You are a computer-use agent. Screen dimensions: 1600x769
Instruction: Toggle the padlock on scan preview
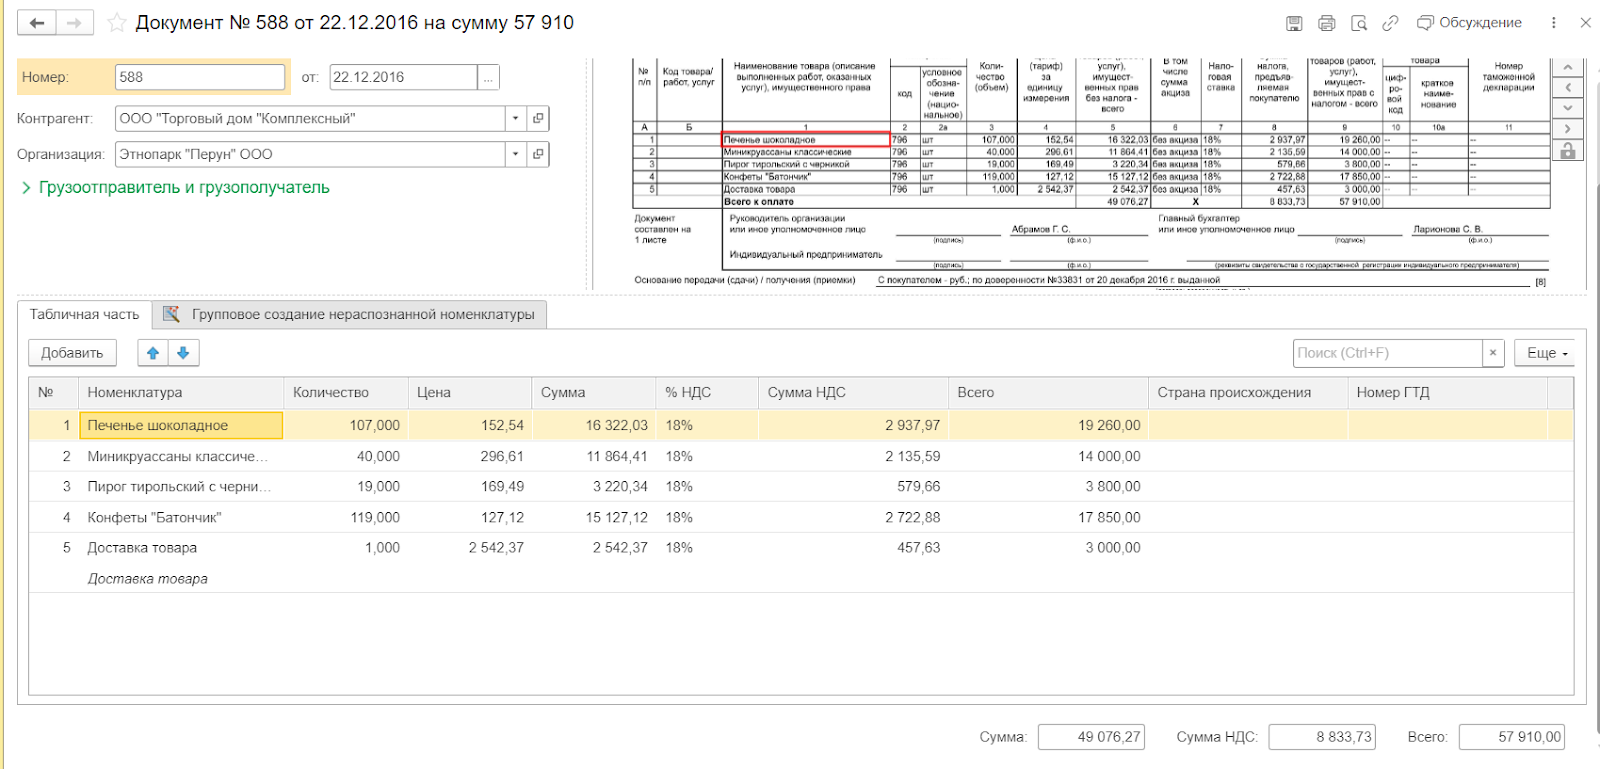(1567, 151)
